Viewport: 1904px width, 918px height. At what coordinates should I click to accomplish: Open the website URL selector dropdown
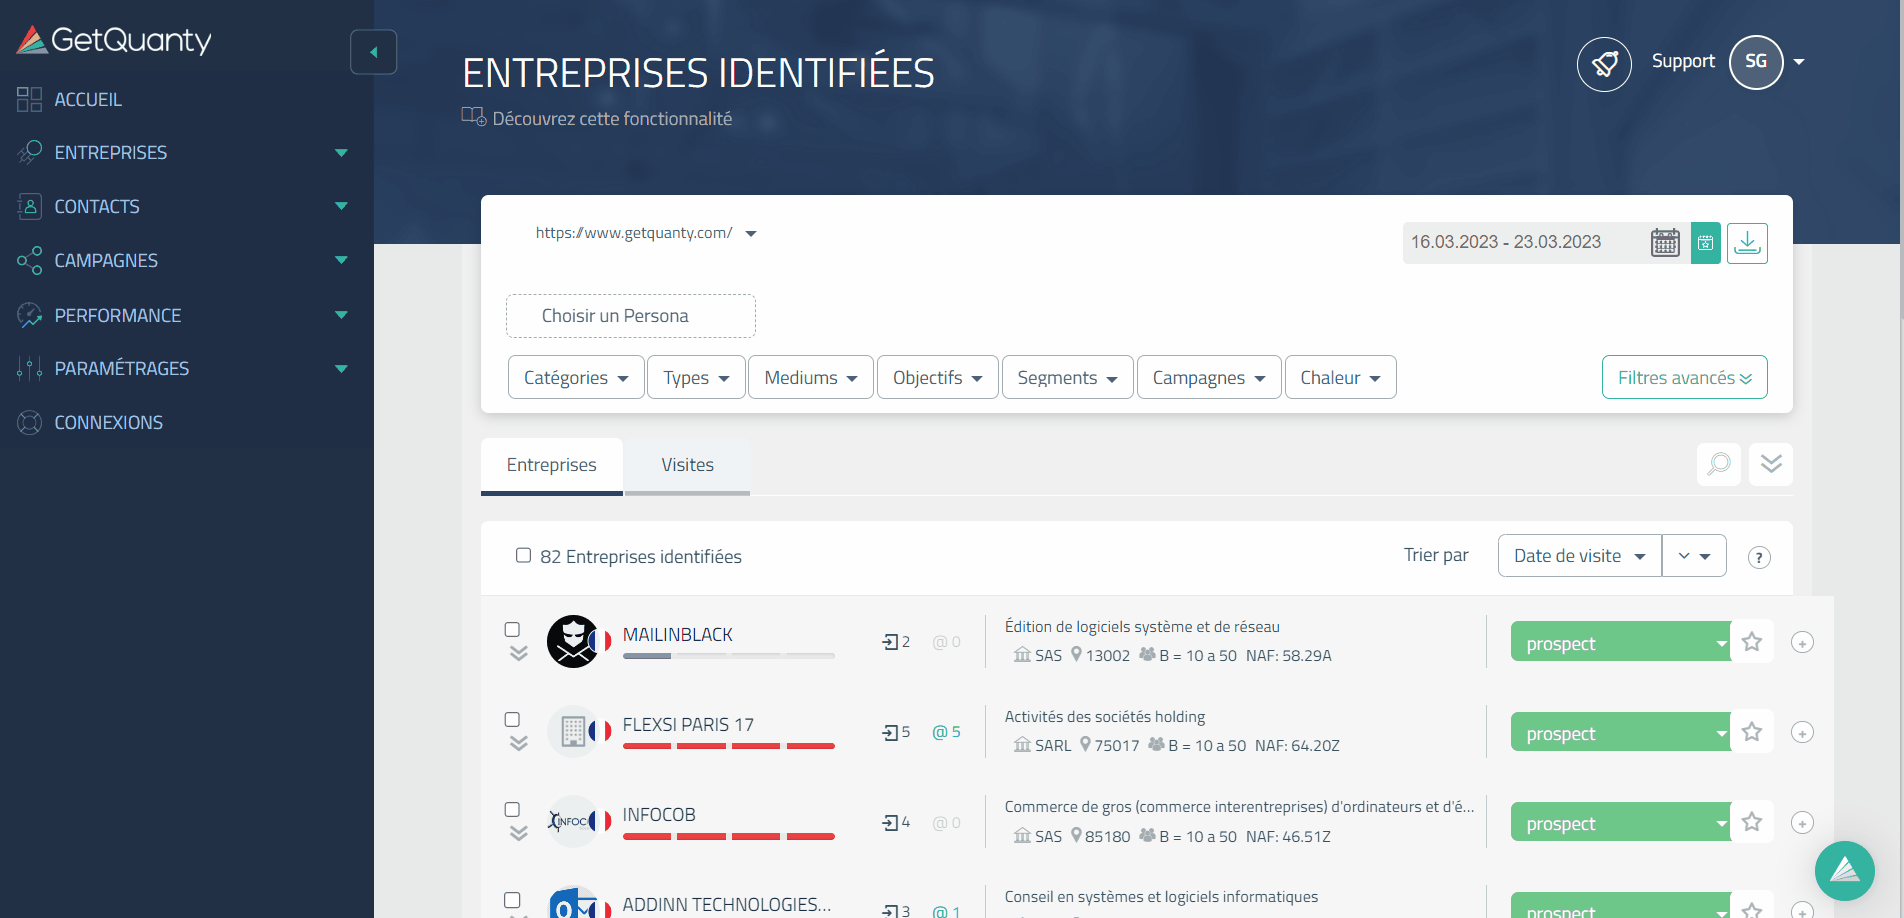(646, 233)
